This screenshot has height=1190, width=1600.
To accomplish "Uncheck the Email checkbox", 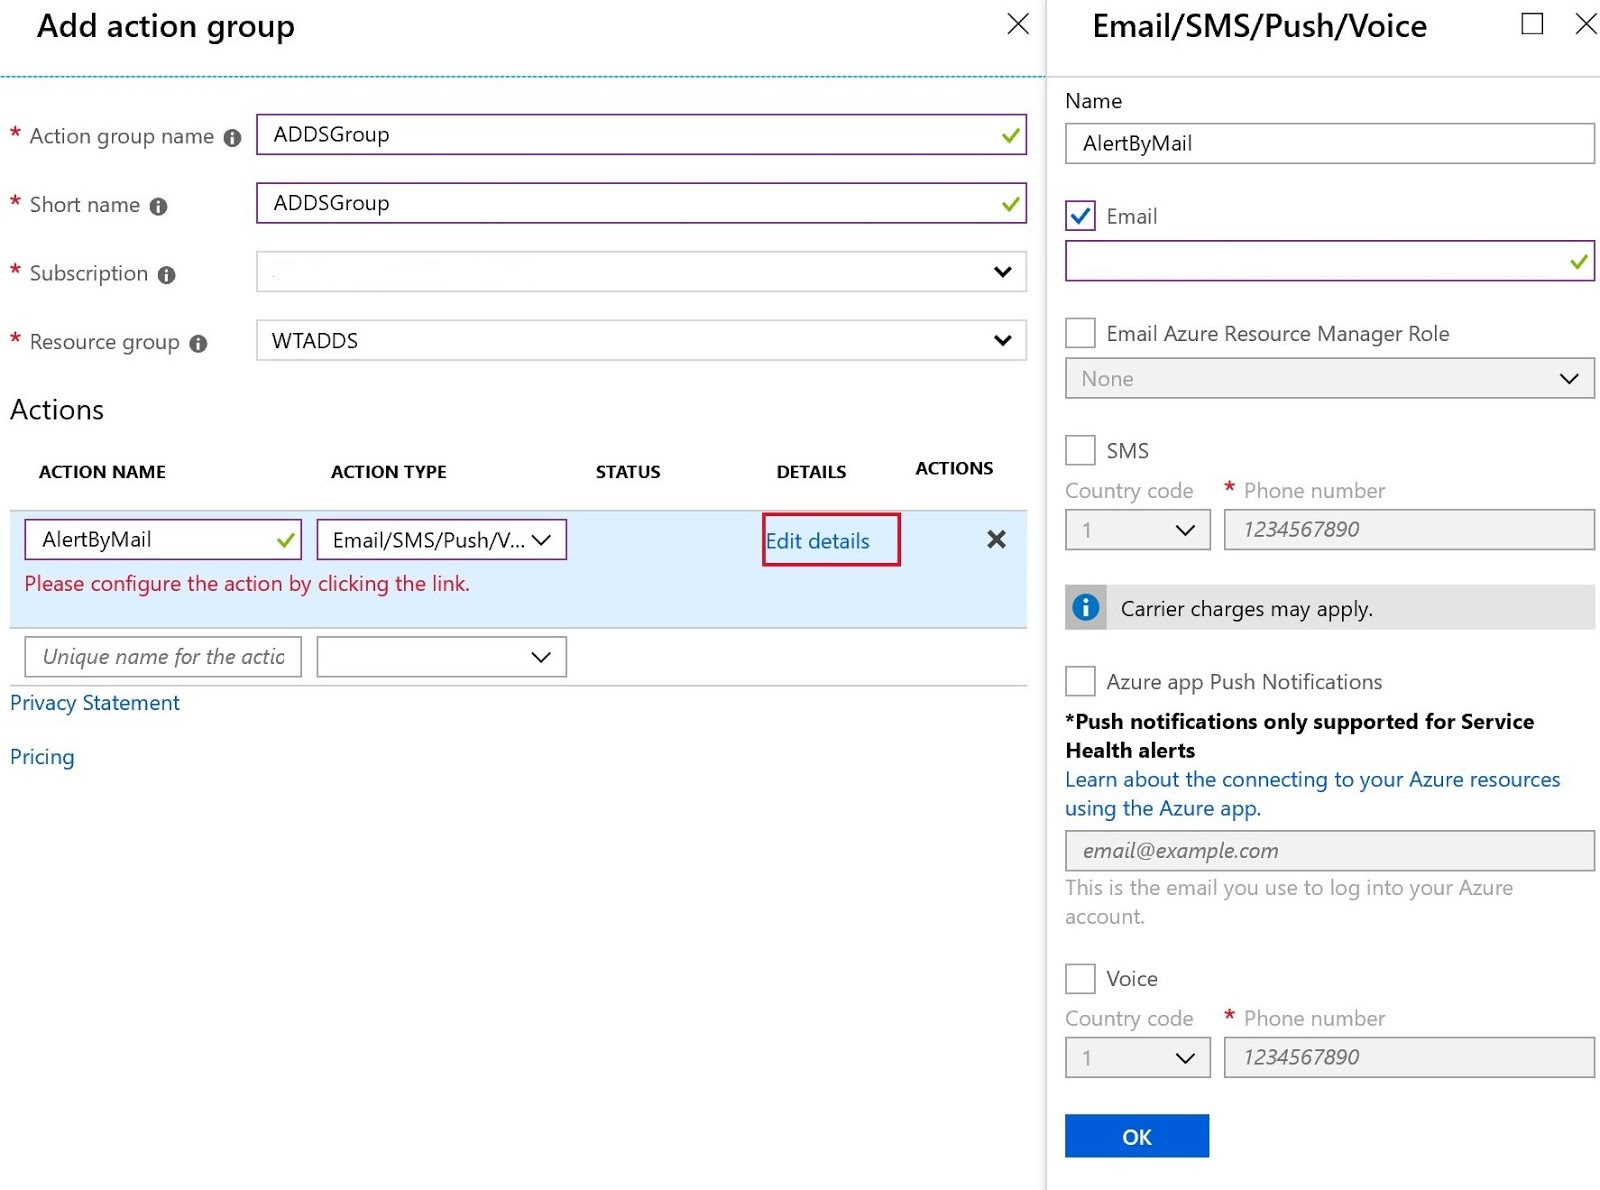I will 1080,216.
